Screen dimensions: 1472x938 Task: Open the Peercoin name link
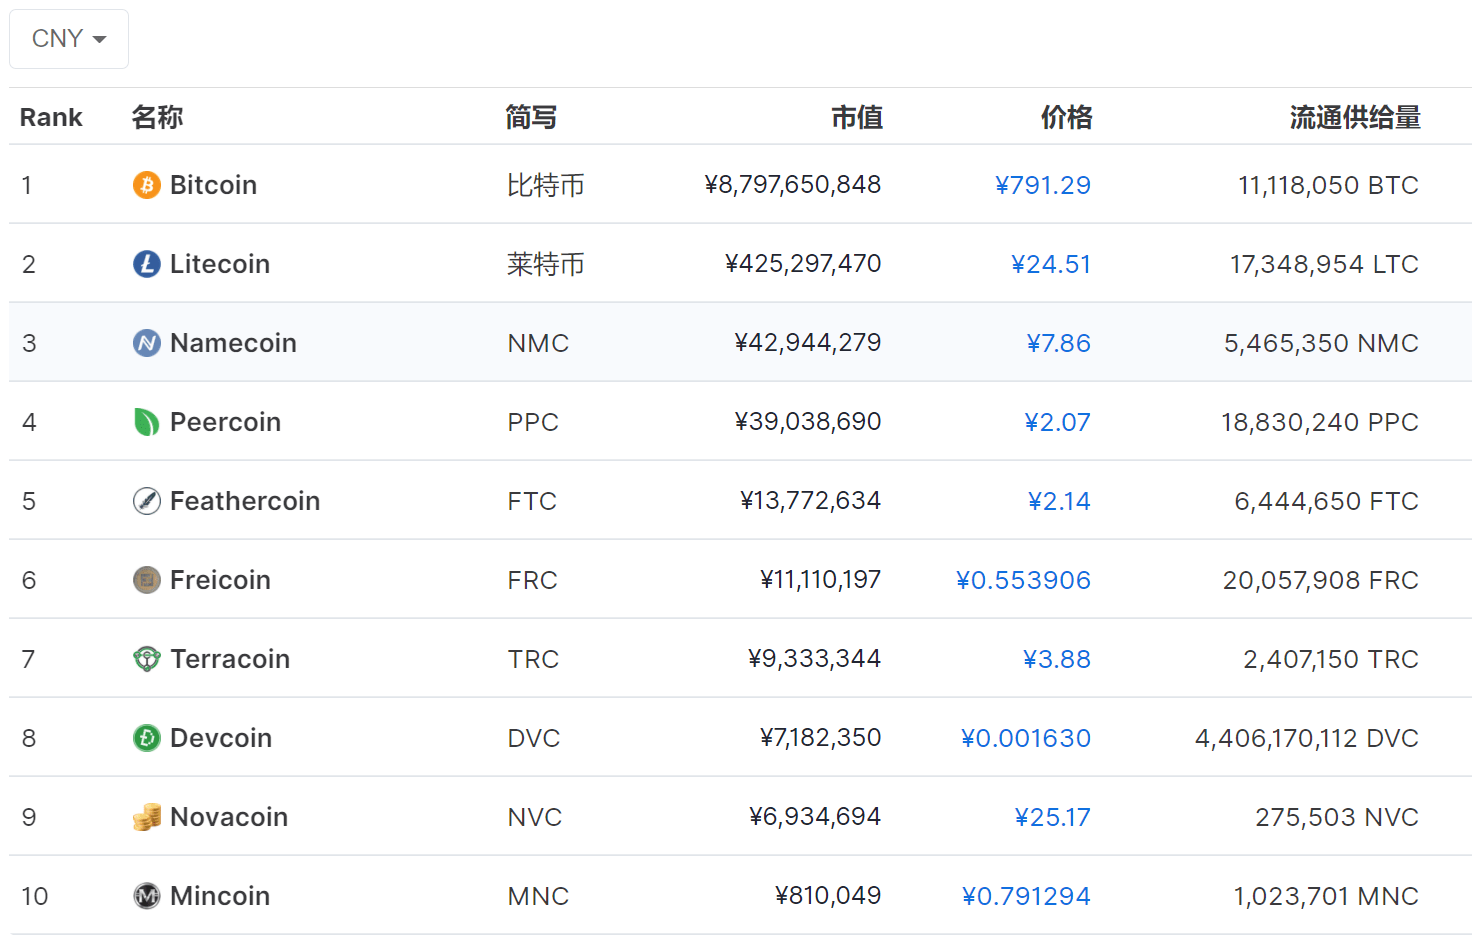pos(225,422)
